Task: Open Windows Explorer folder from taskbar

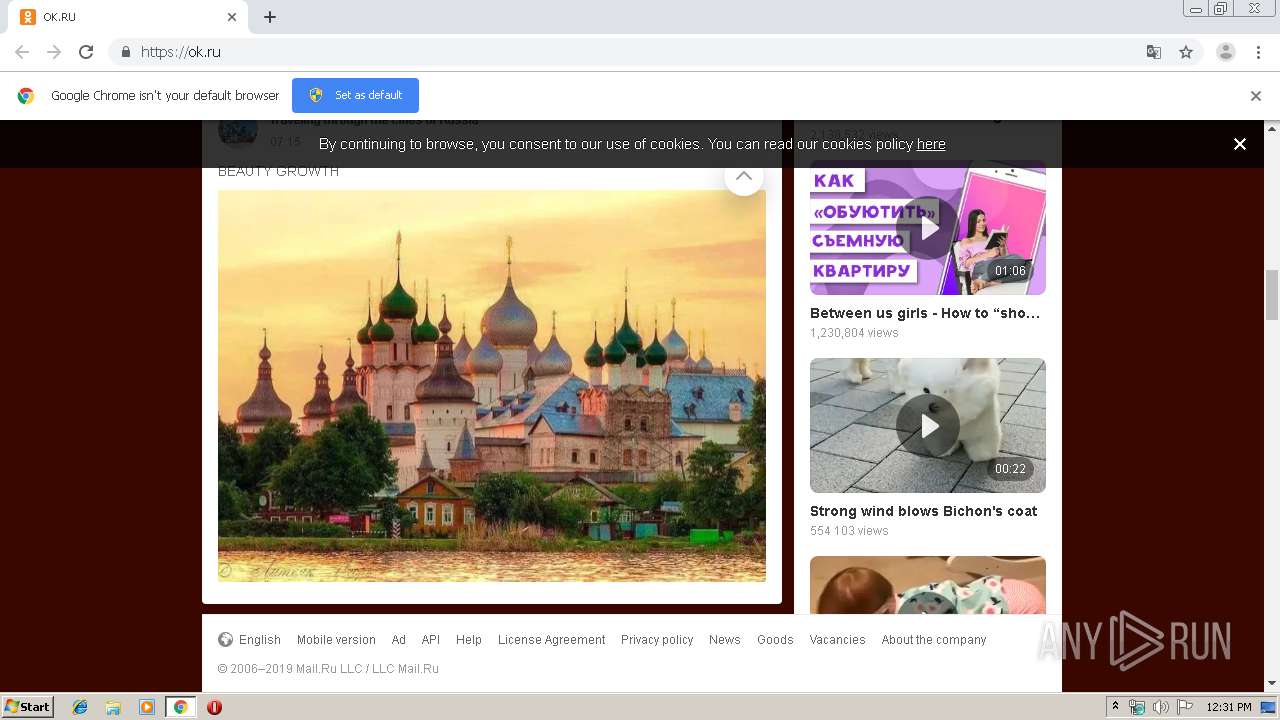Action: [x=113, y=707]
